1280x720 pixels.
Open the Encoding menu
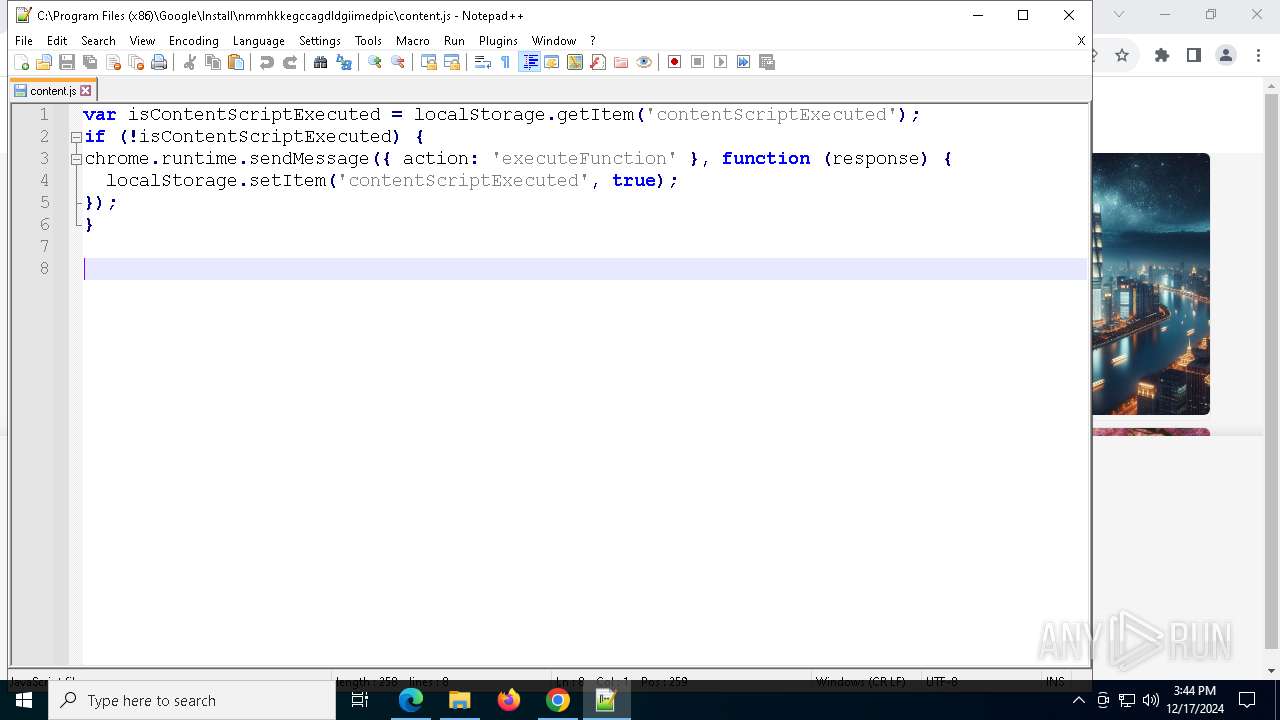click(193, 41)
